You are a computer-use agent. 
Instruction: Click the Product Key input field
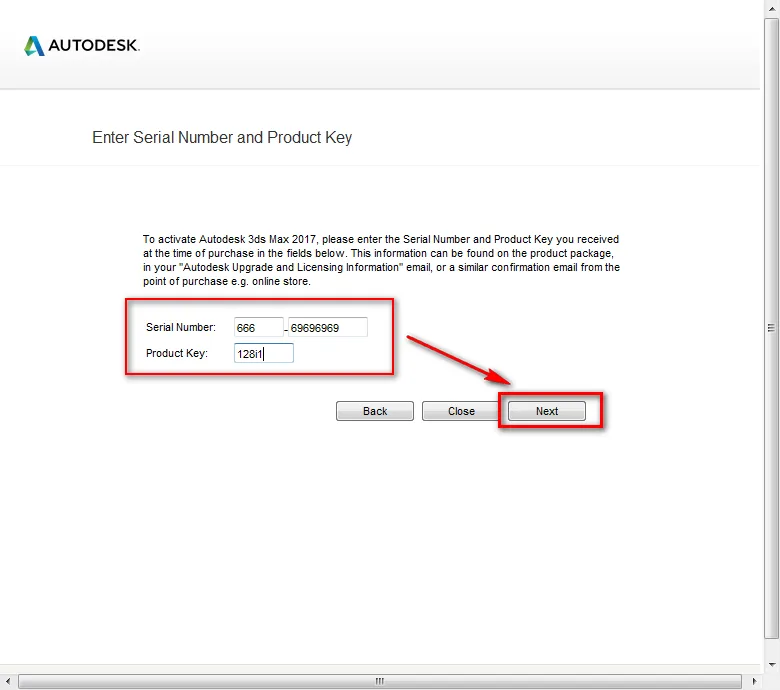[x=264, y=353]
